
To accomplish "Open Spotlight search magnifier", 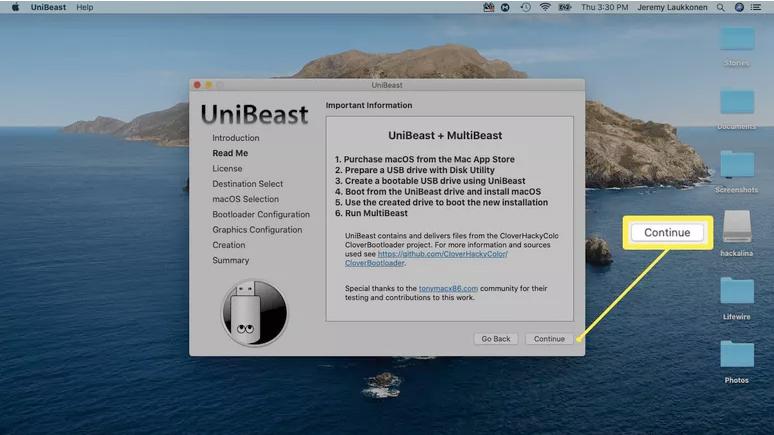I will coord(721,7).
